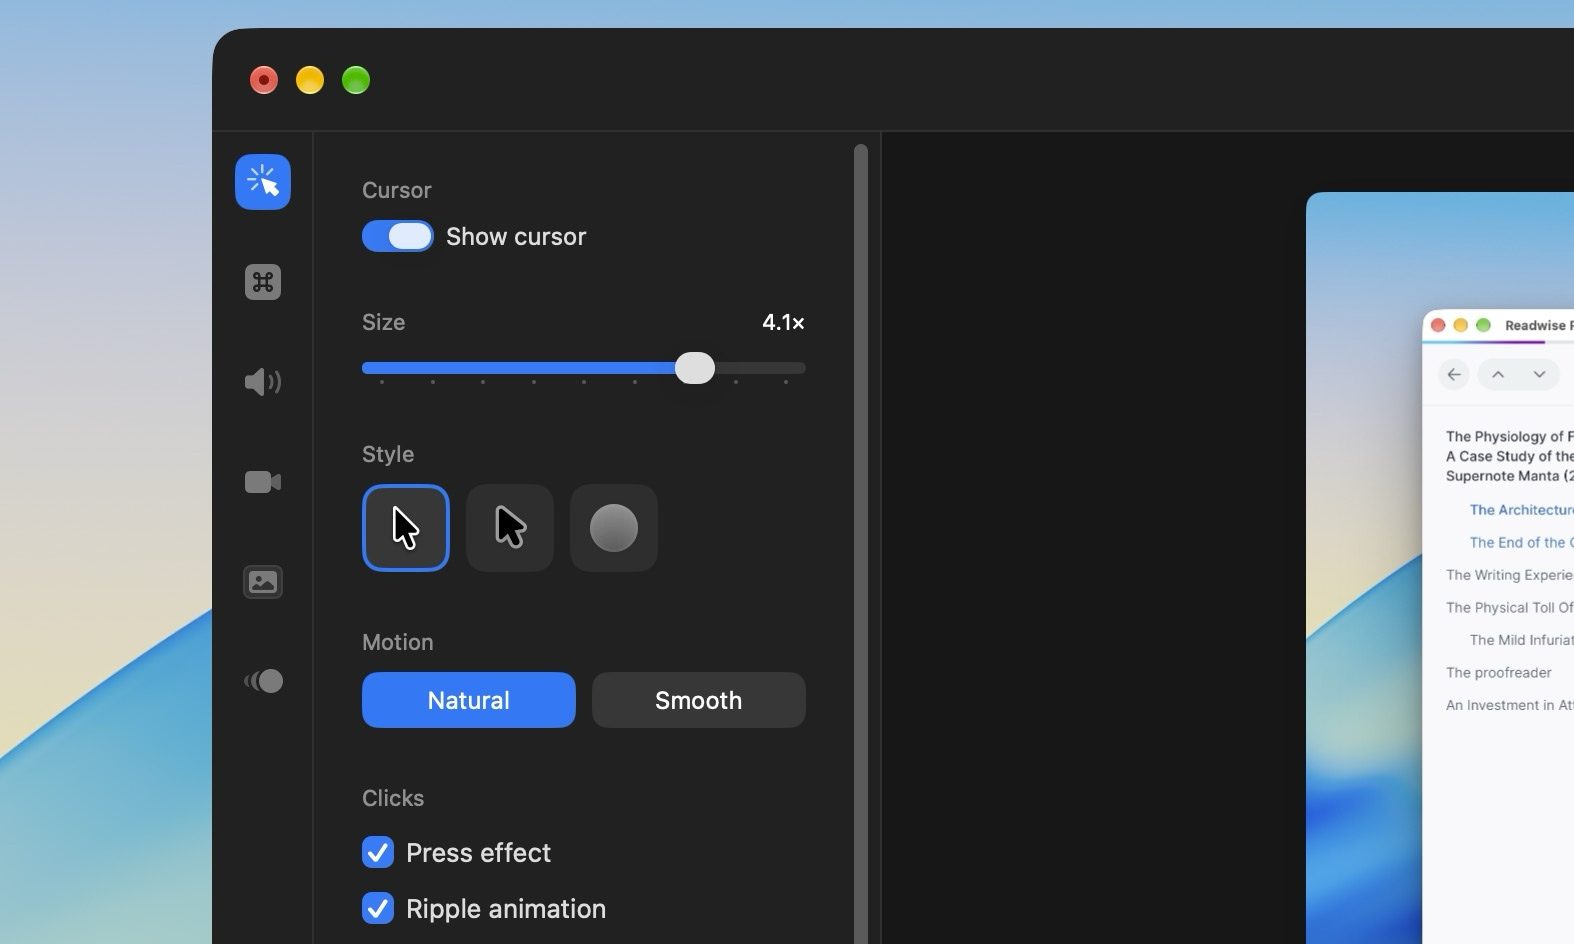Minimize the main window with yellow button
The image size is (1574, 944).
pos(310,80)
